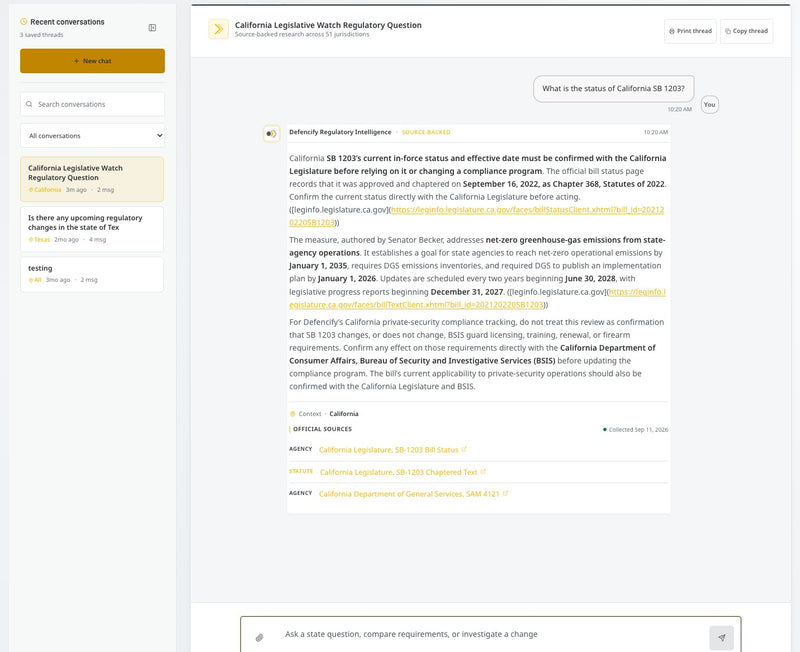Click the printer icon in Print thread
Image resolution: width=800 pixels, height=652 pixels.
(672, 31)
